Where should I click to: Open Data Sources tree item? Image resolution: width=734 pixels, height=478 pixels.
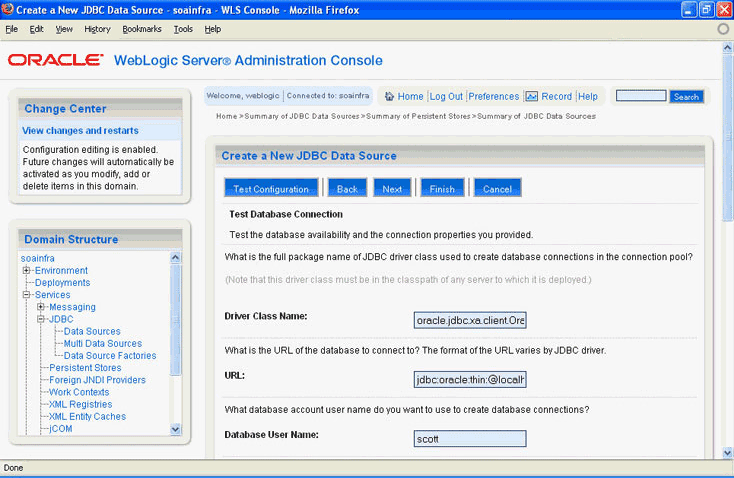pos(92,331)
